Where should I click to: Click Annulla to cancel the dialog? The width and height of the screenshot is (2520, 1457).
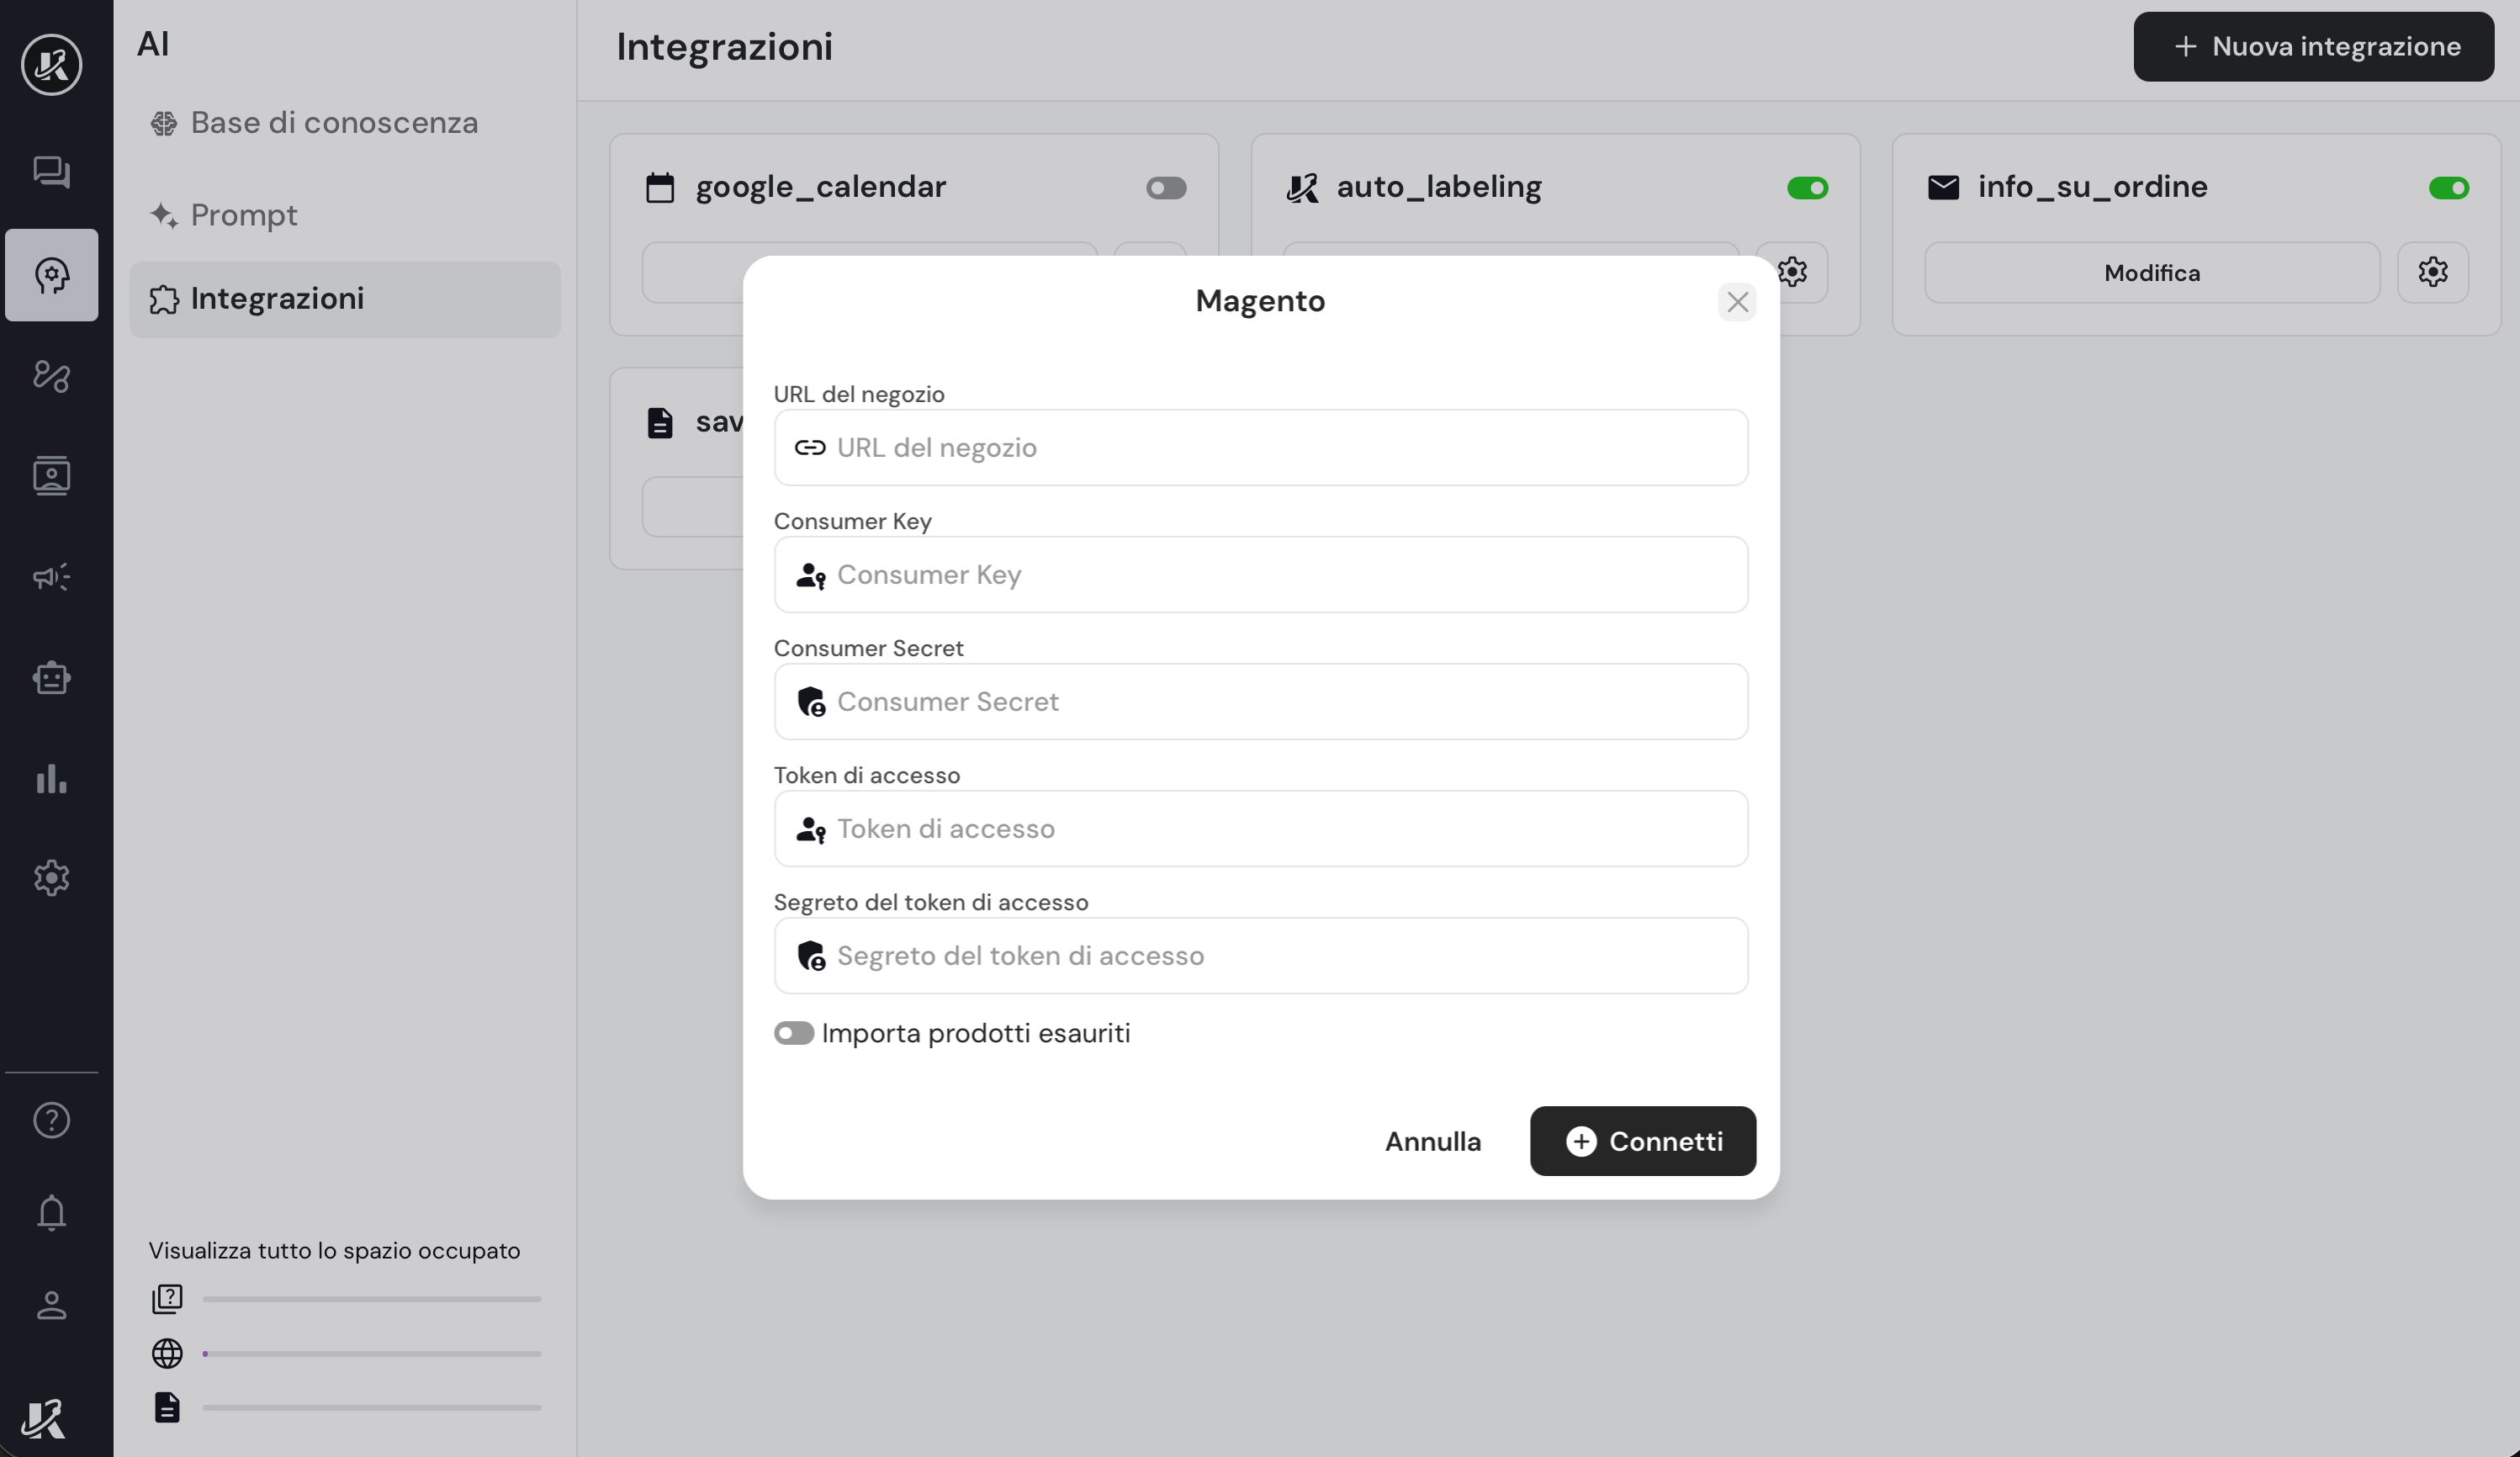pos(1432,1141)
